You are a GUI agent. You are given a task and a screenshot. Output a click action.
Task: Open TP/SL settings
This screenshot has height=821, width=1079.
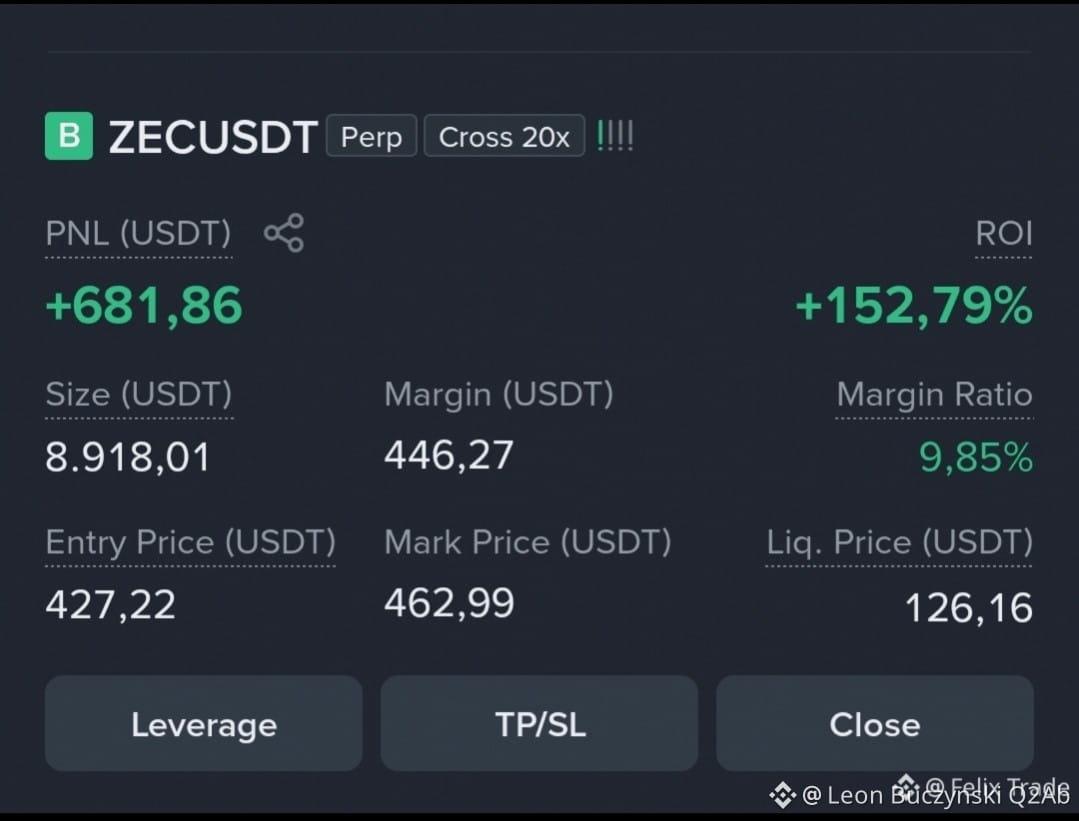(540, 723)
